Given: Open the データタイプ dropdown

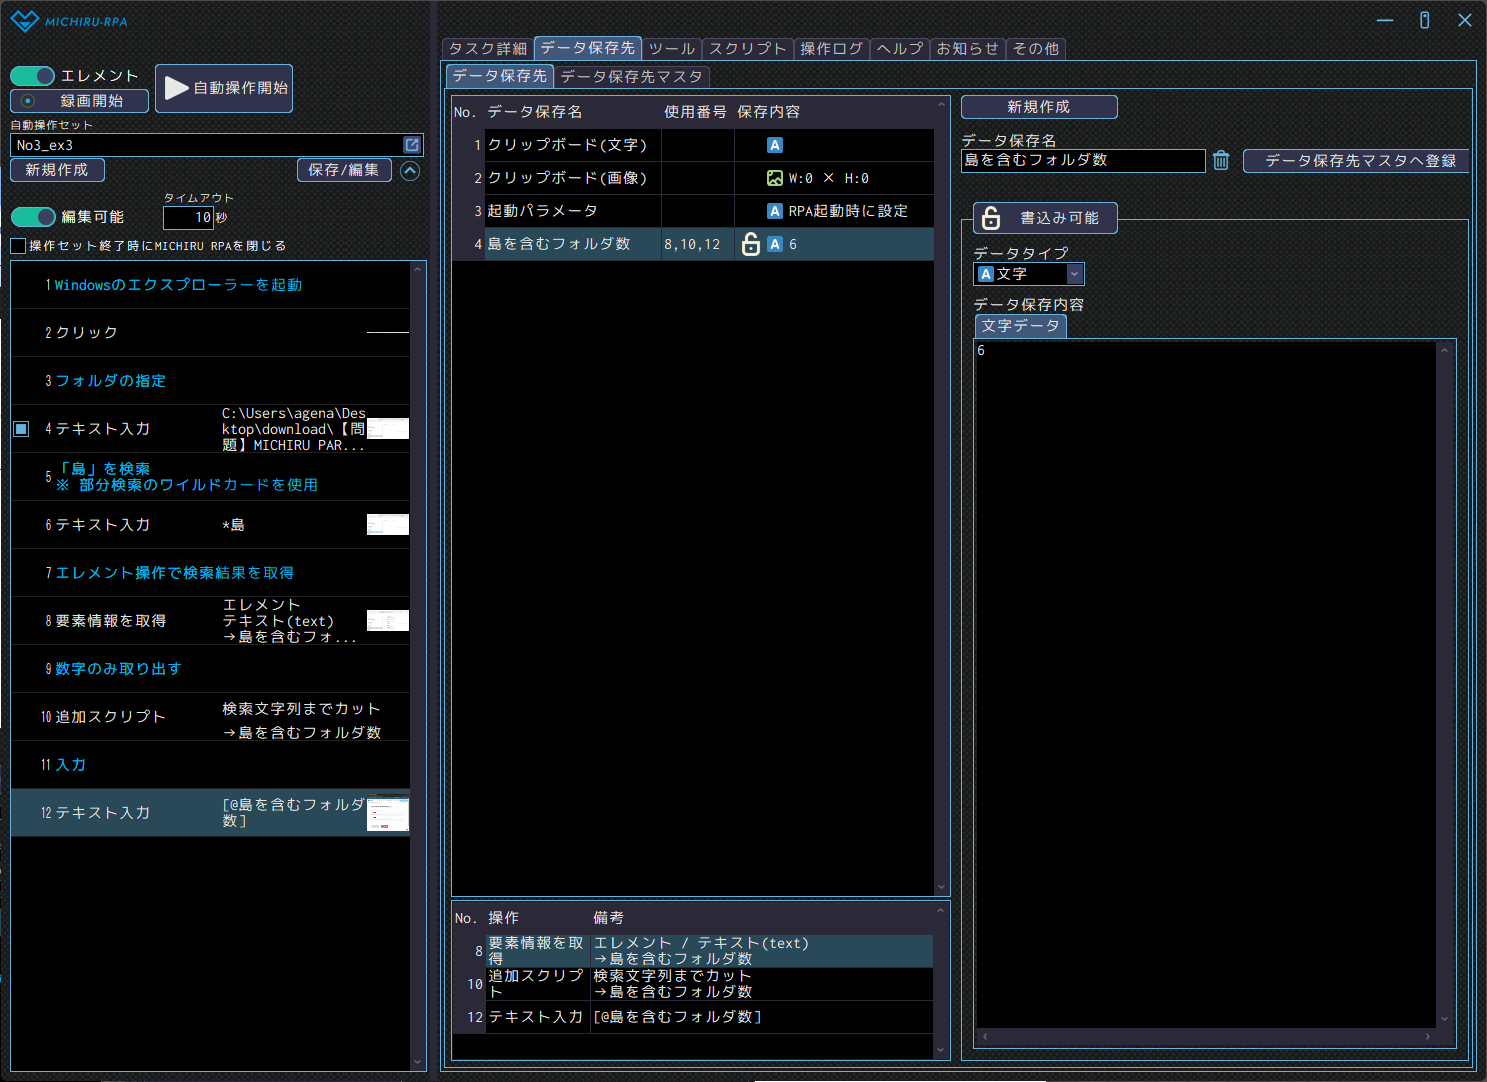Looking at the screenshot, I should [x=1074, y=274].
